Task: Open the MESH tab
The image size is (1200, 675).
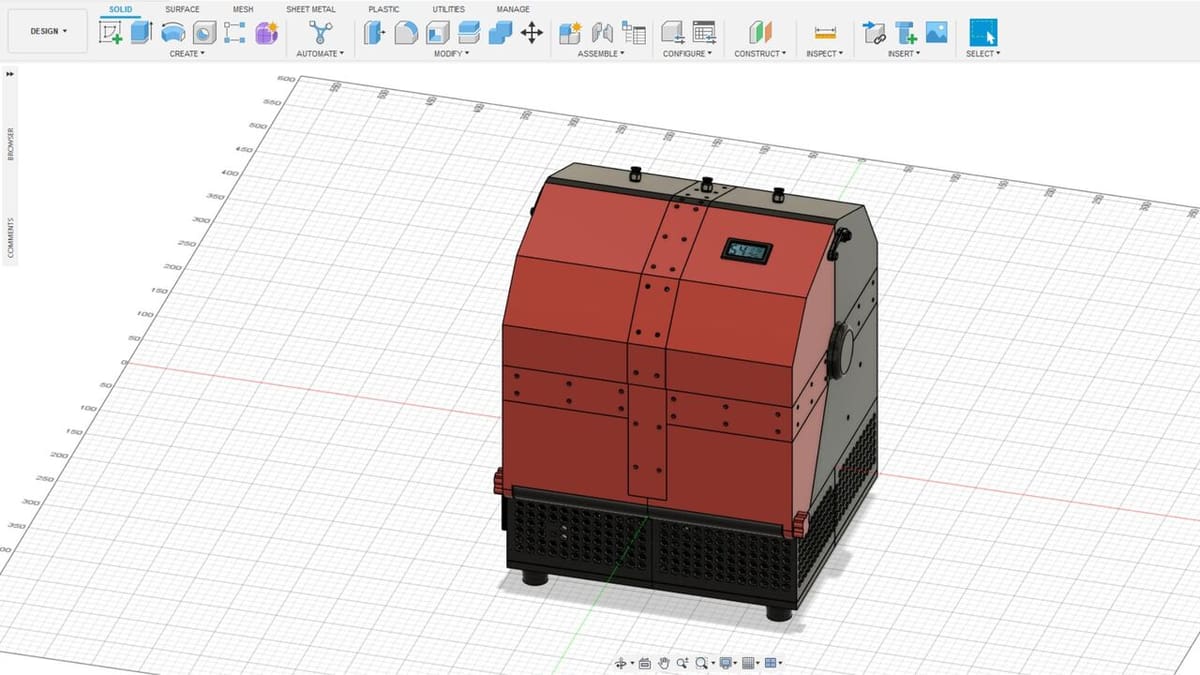Action: (243, 9)
